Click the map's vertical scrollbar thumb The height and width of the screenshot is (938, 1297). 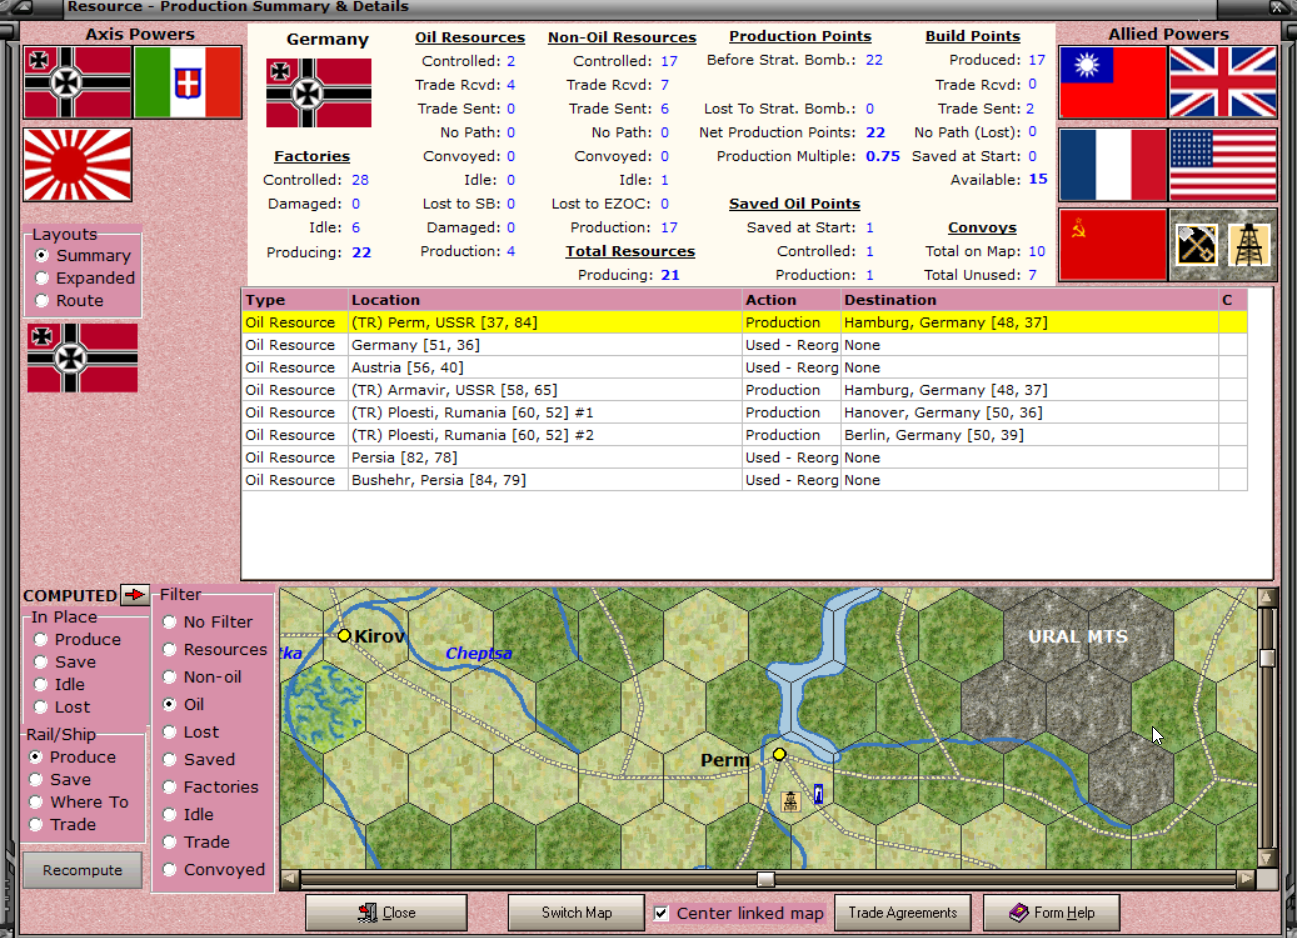click(x=1267, y=658)
